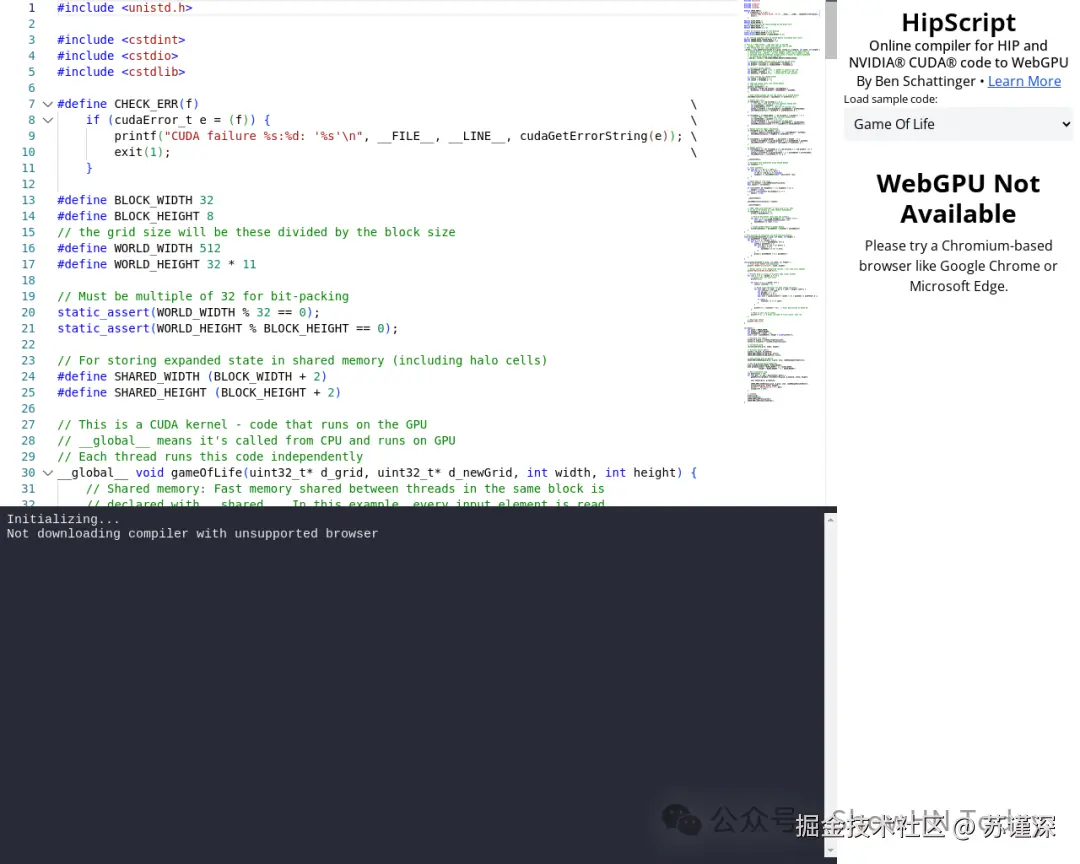Click line number 27 in the gutter
The height and width of the screenshot is (864, 1080).
(x=28, y=425)
